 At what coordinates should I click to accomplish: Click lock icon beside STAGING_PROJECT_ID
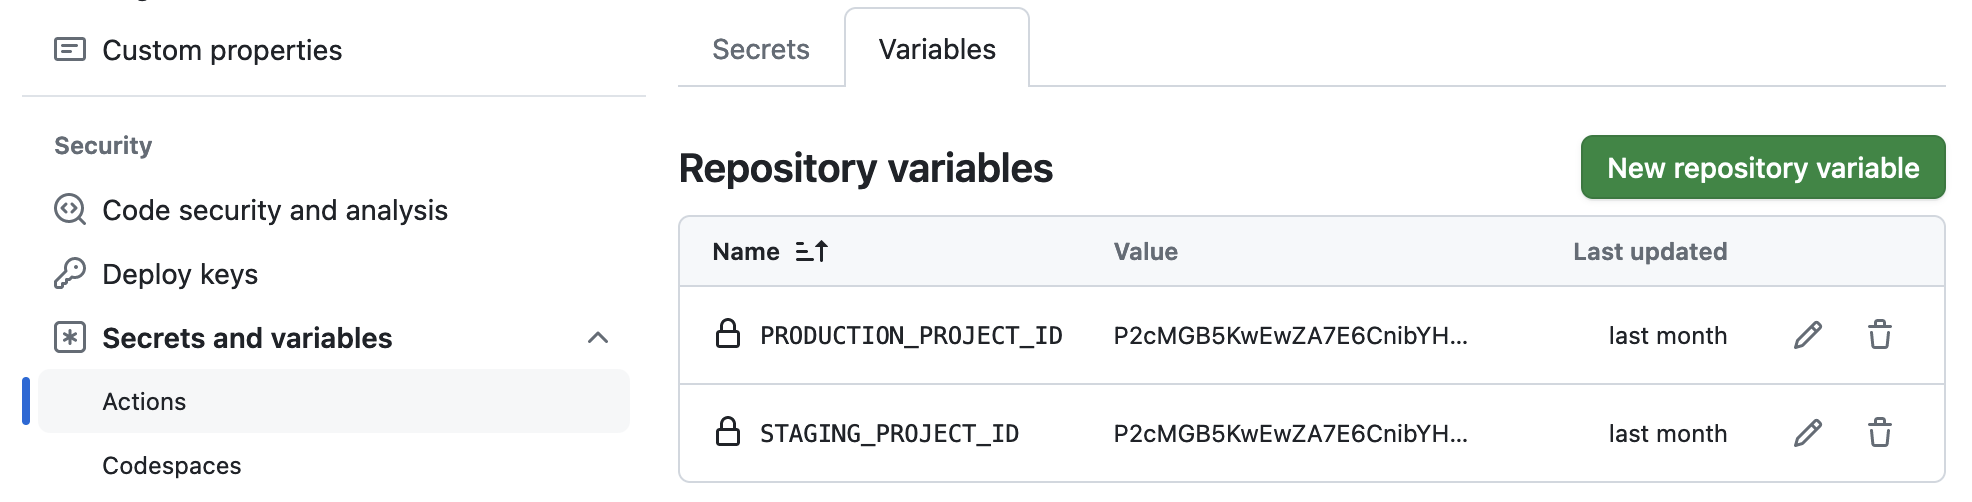pyautogui.click(x=728, y=432)
